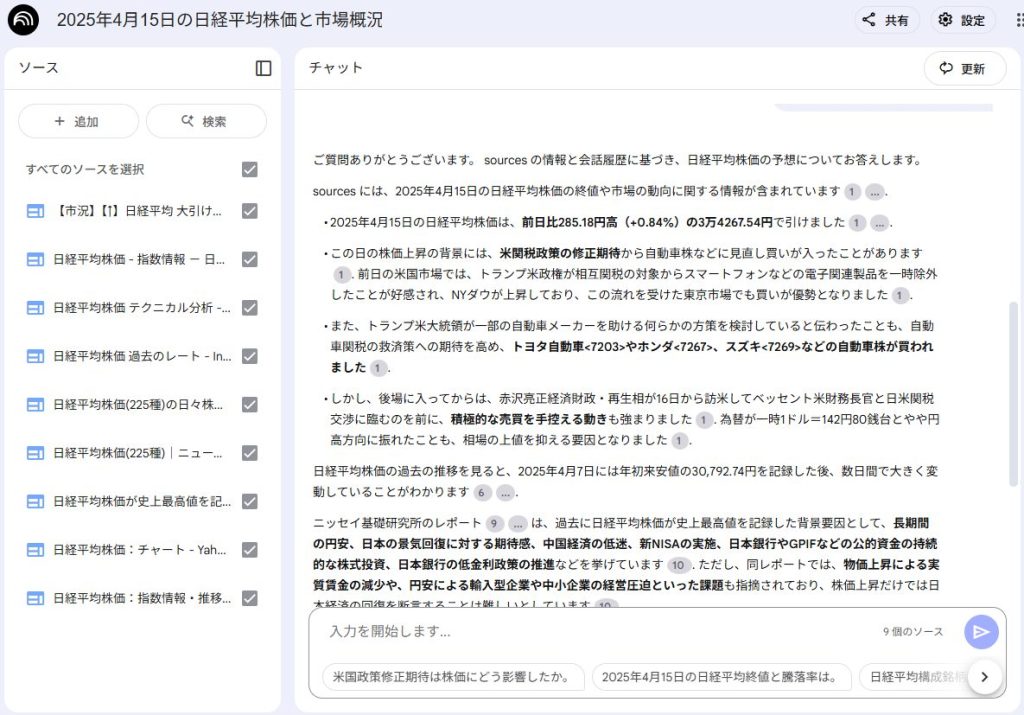Open the 共有 share menu
1024x715 pixels.
886,20
